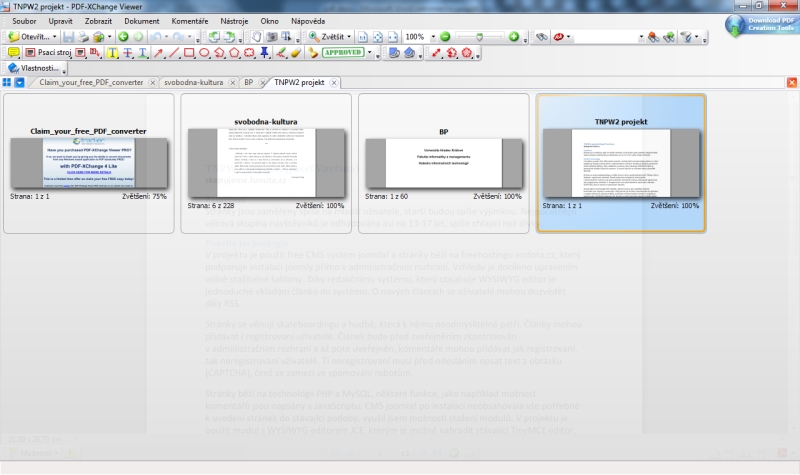Select the text Select tool
The width and height of the screenshot is (800, 475).
pos(286,37)
